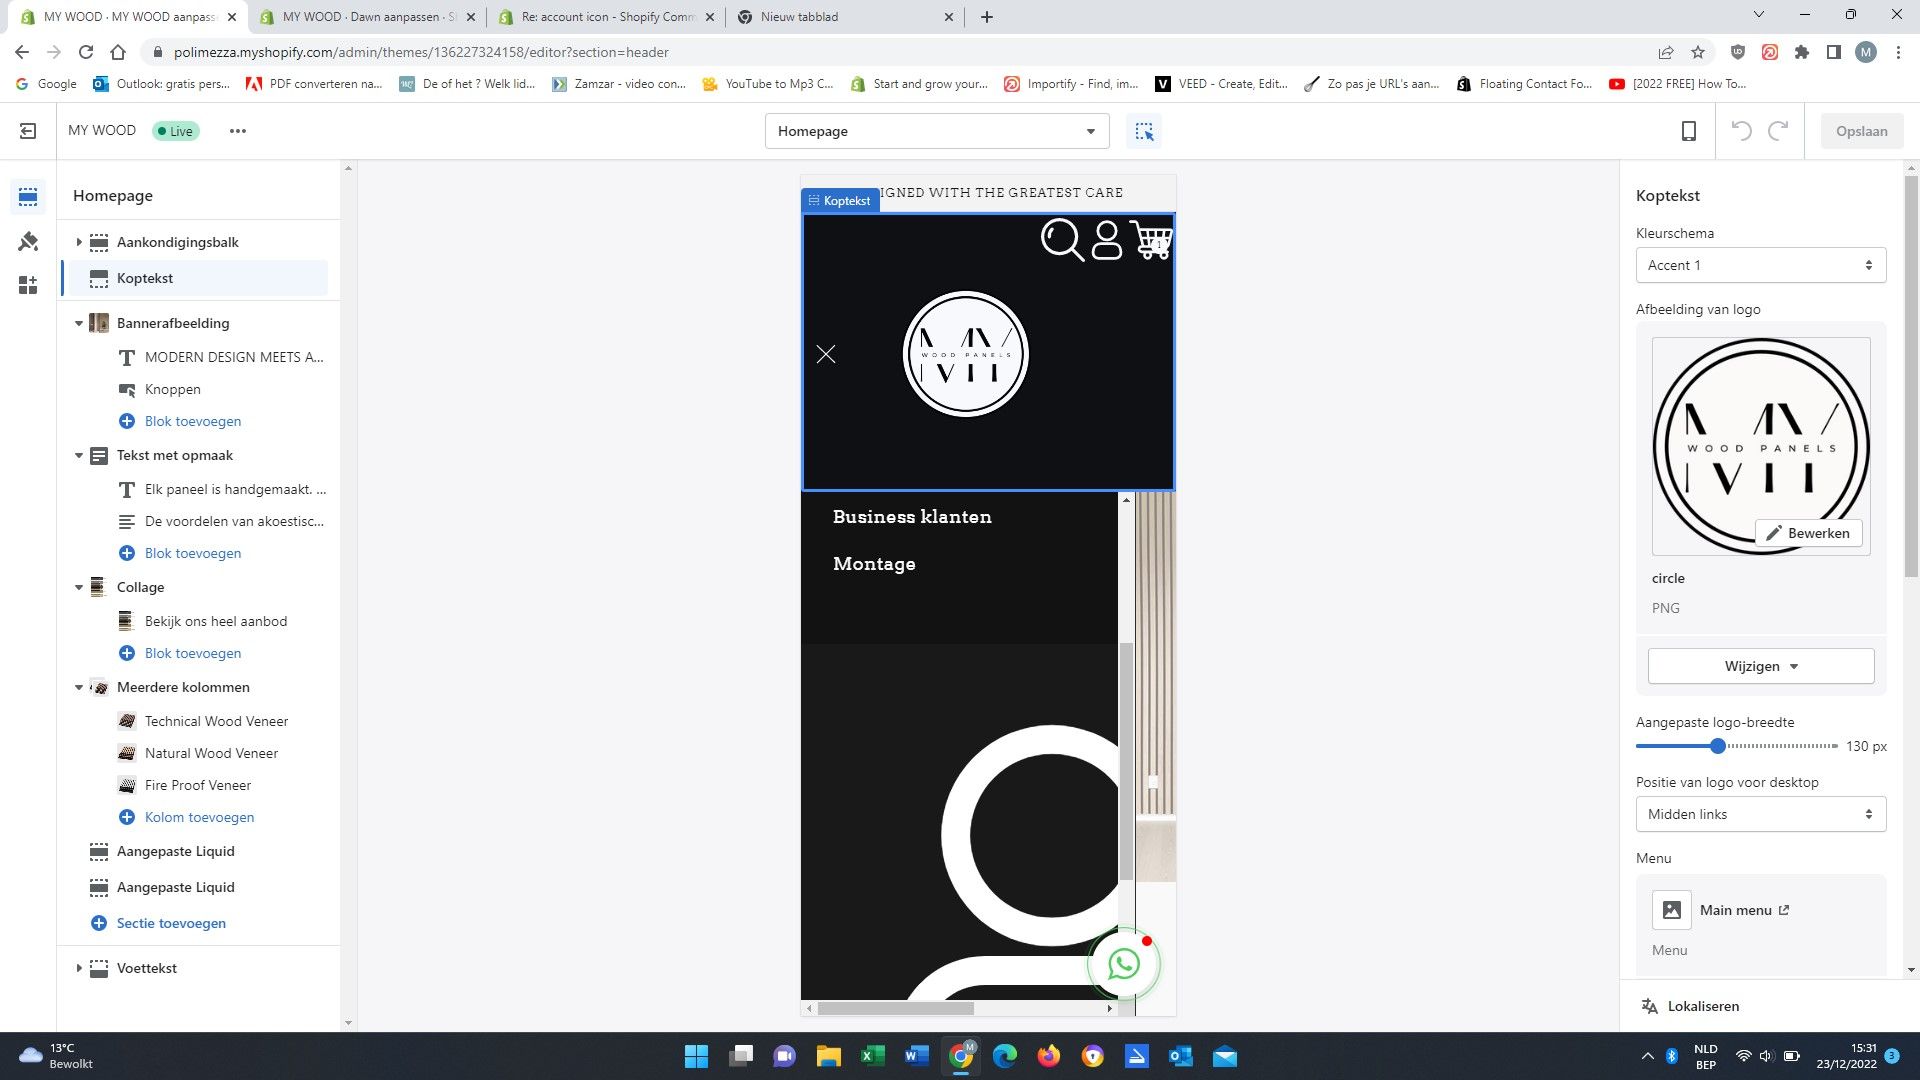
Task: Select the Business klanten menu item
Action: click(912, 517)
